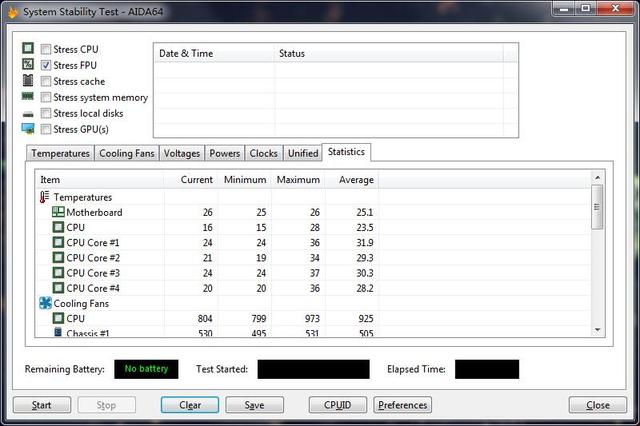
Task: Minimize the AIDA64 window
Action: 564,9
